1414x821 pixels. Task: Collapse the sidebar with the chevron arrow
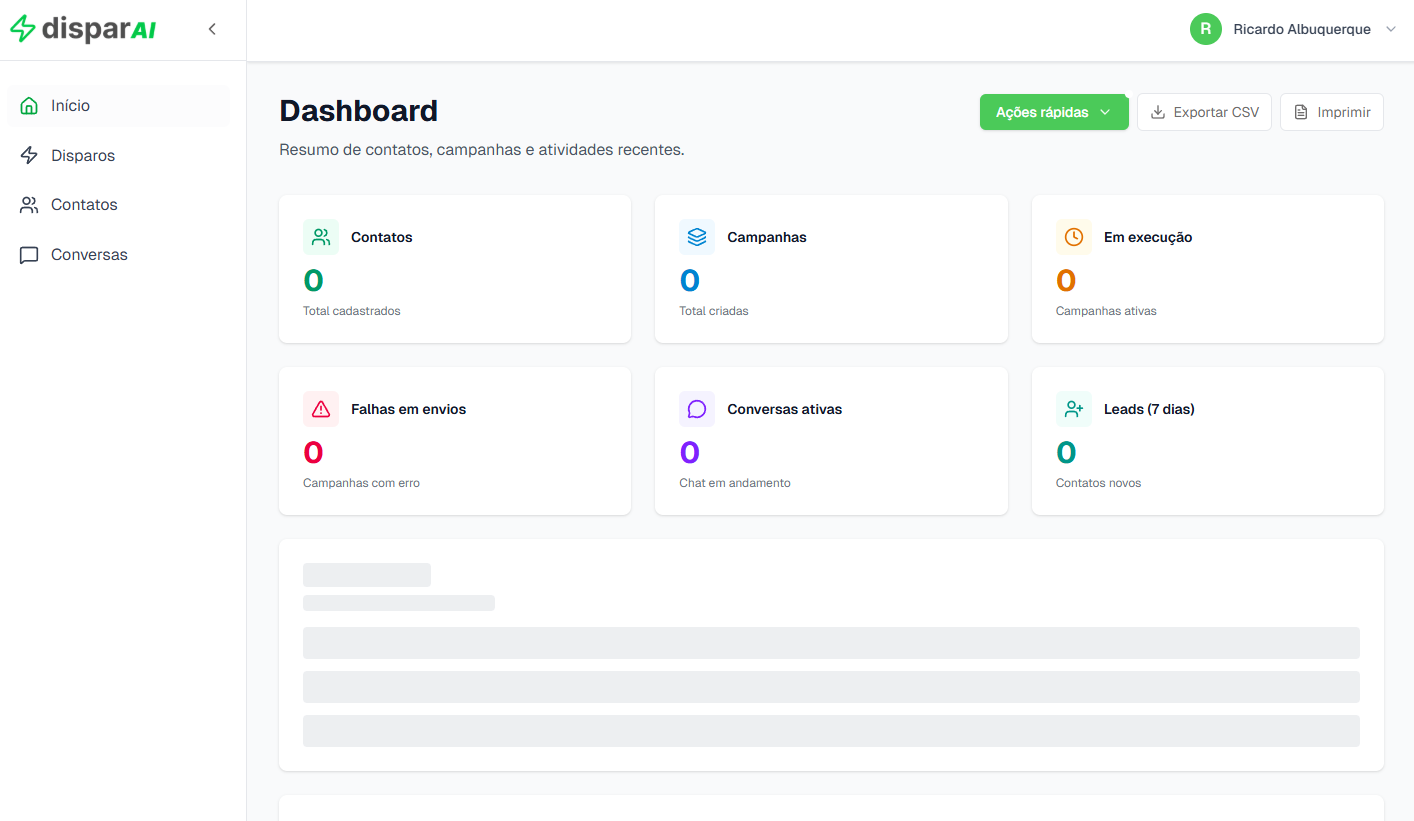(212, 29)
